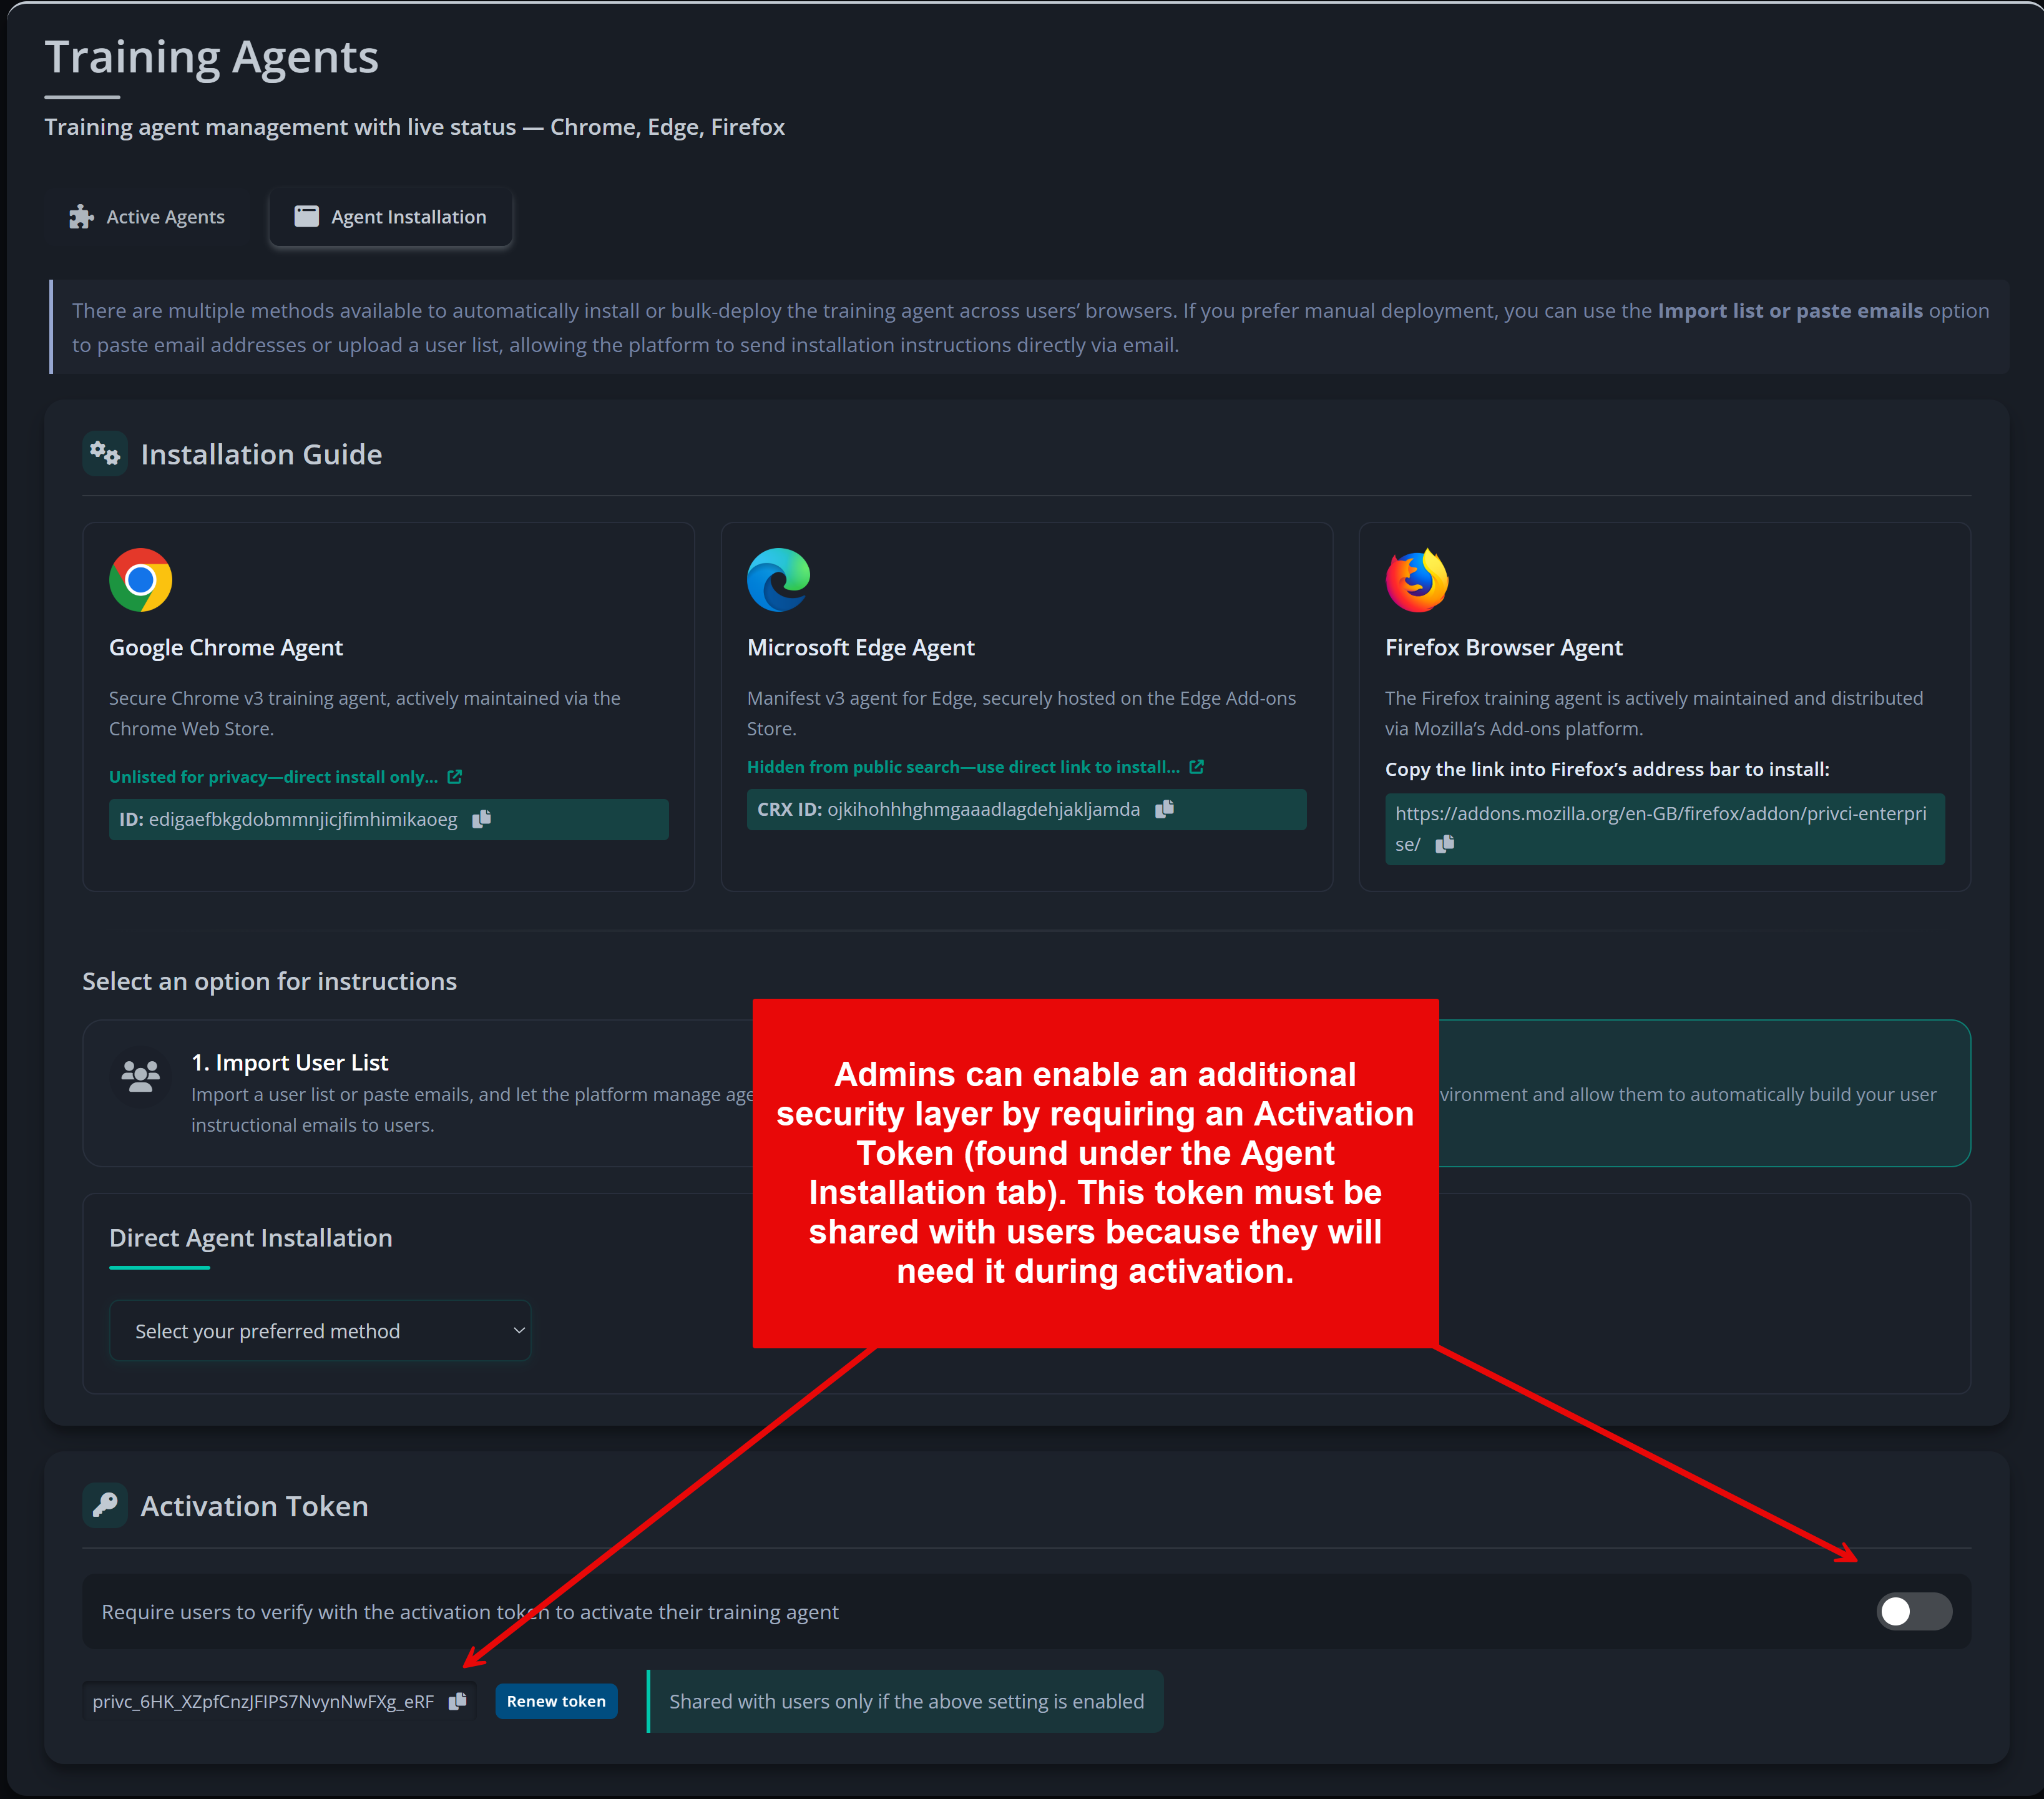Click the gears icon beside Installation Guide
Viewport: 2044px width, 1799px height.
pos(105,453)
